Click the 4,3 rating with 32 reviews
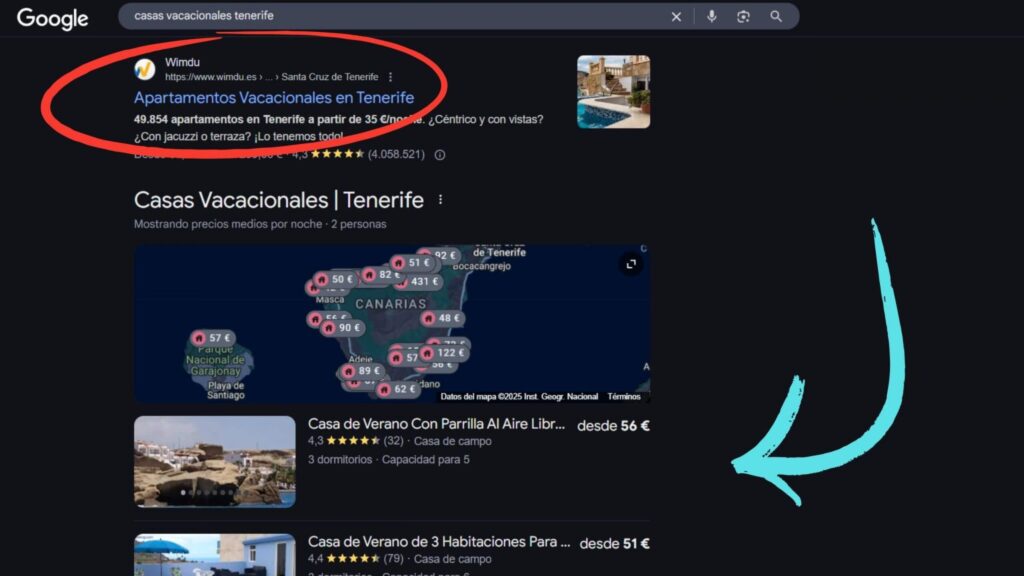The height and width of the screenshot is (576, 1024). click(x=356, y=441)
